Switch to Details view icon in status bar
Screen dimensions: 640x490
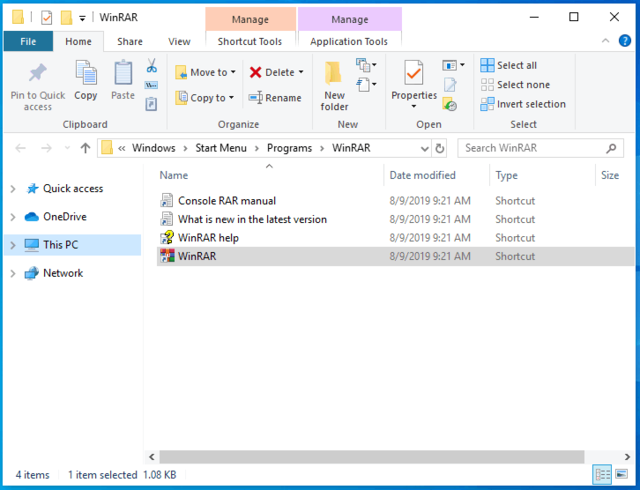[602, 474]
